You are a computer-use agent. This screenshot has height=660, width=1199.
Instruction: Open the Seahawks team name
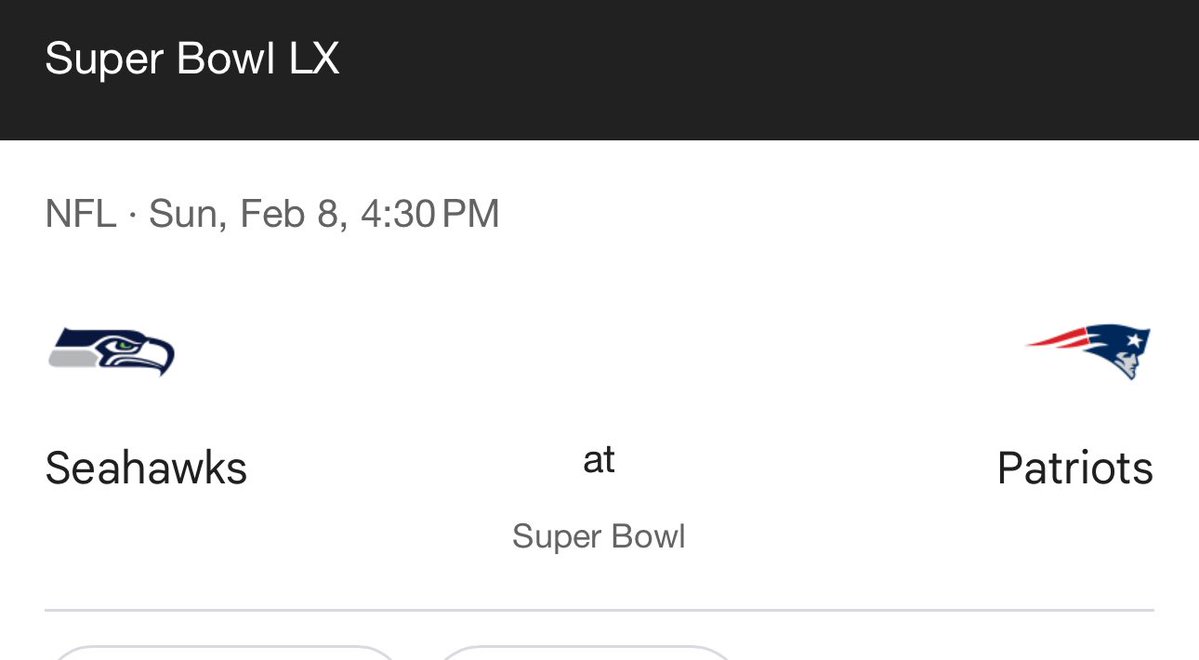[146, 468]
